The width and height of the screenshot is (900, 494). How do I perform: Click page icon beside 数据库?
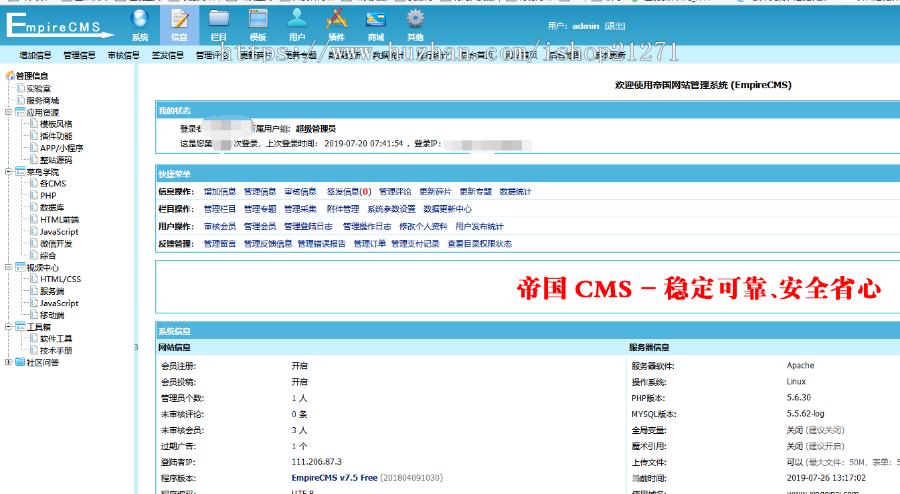pos(34,207)
